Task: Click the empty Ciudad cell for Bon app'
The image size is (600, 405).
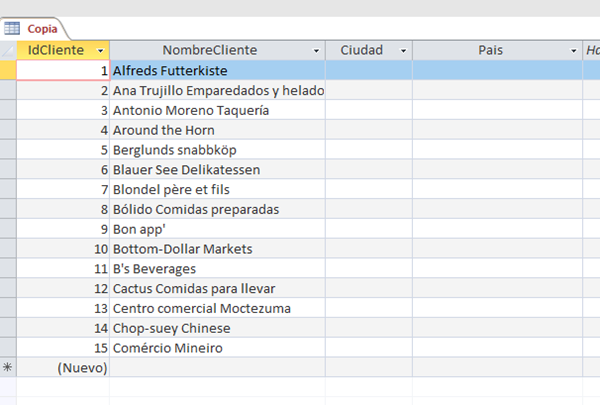Action: pos(368,229)
